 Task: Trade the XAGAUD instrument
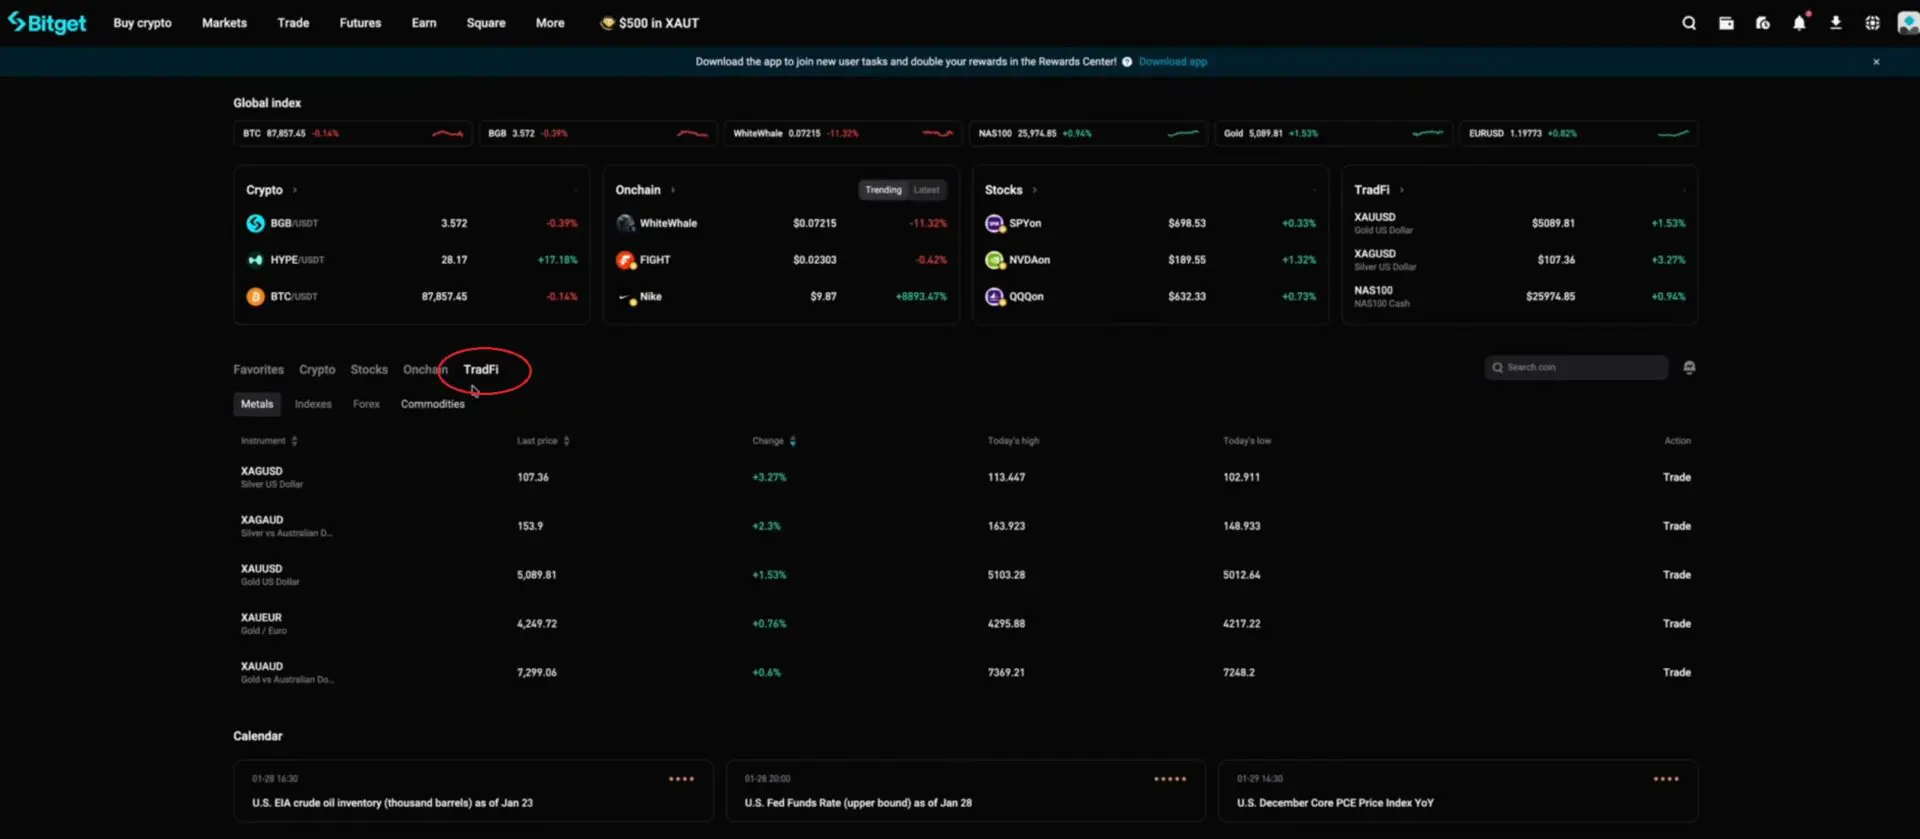(x=1677, y=526)
